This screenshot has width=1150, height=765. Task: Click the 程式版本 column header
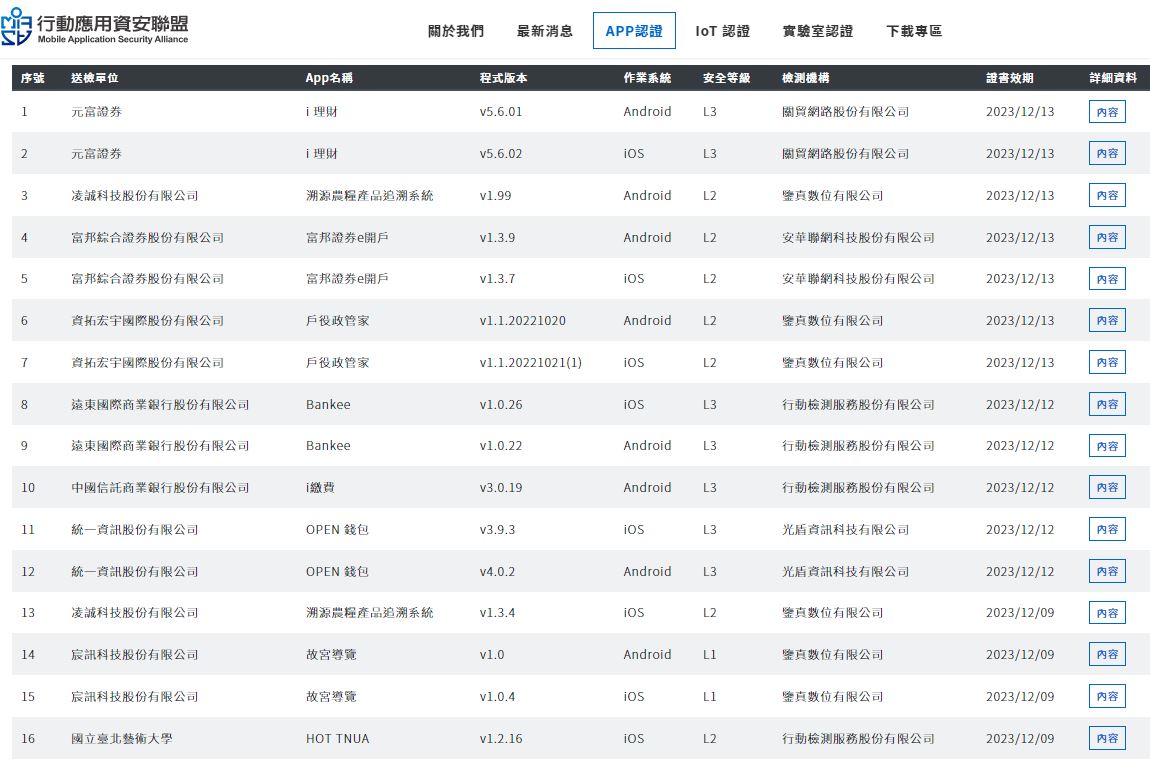pos(503,78)
